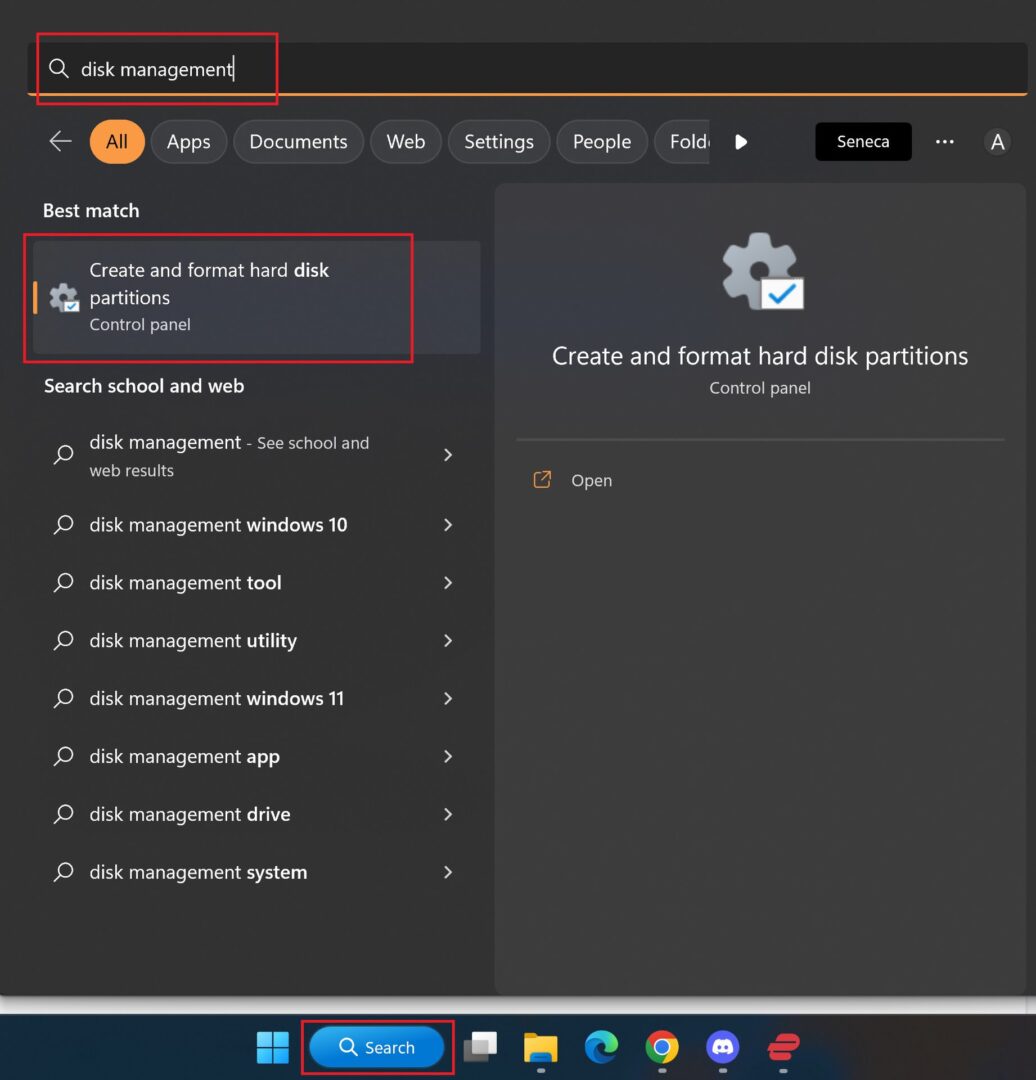Open Discord from the taskbar
Viewport: 1036px width, 1080px height.
click(723, 1047)
